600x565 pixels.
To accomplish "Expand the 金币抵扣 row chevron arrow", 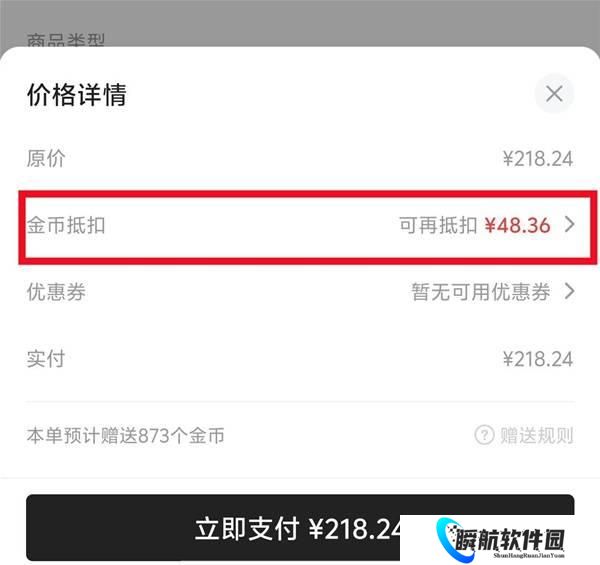I will [570, 224].
